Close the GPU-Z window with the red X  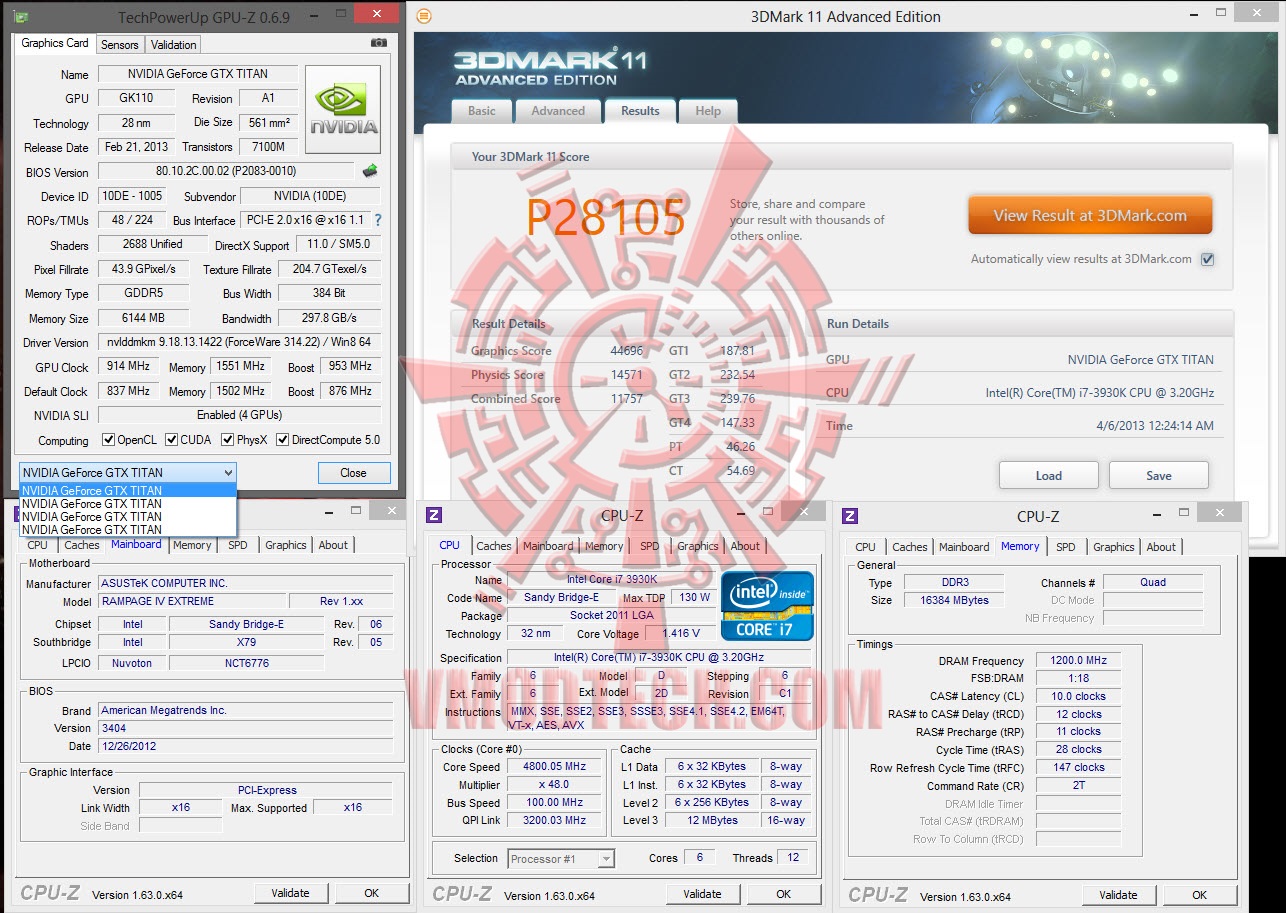[376, 14]
